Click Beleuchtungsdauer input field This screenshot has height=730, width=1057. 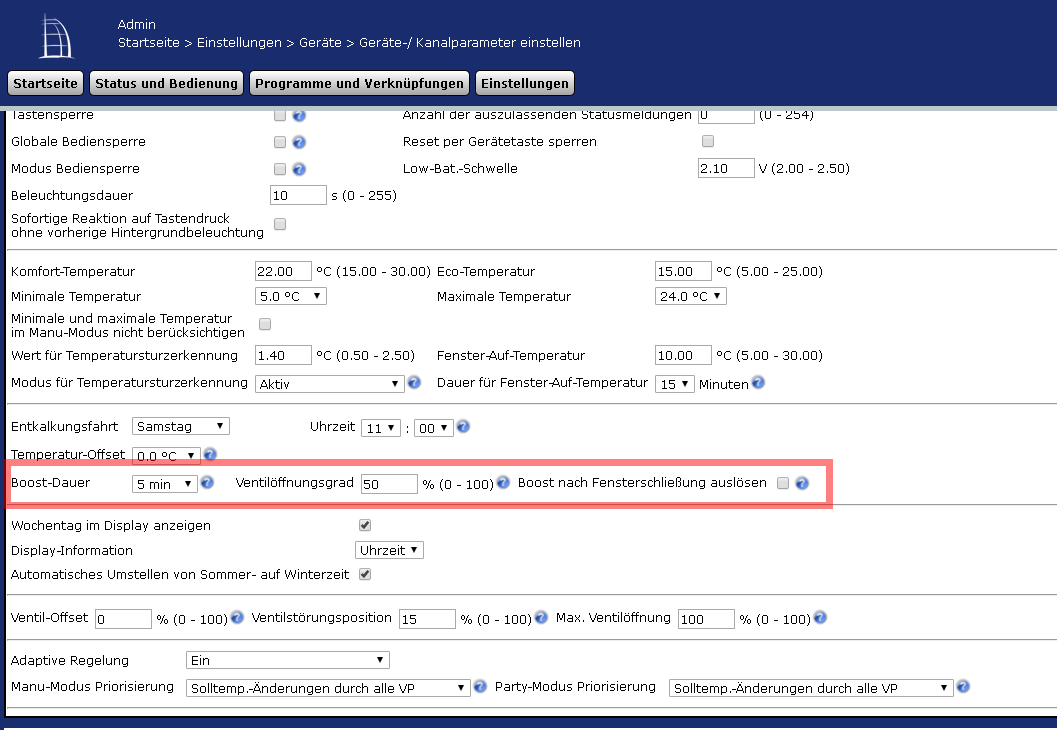[x=298, y=195]
